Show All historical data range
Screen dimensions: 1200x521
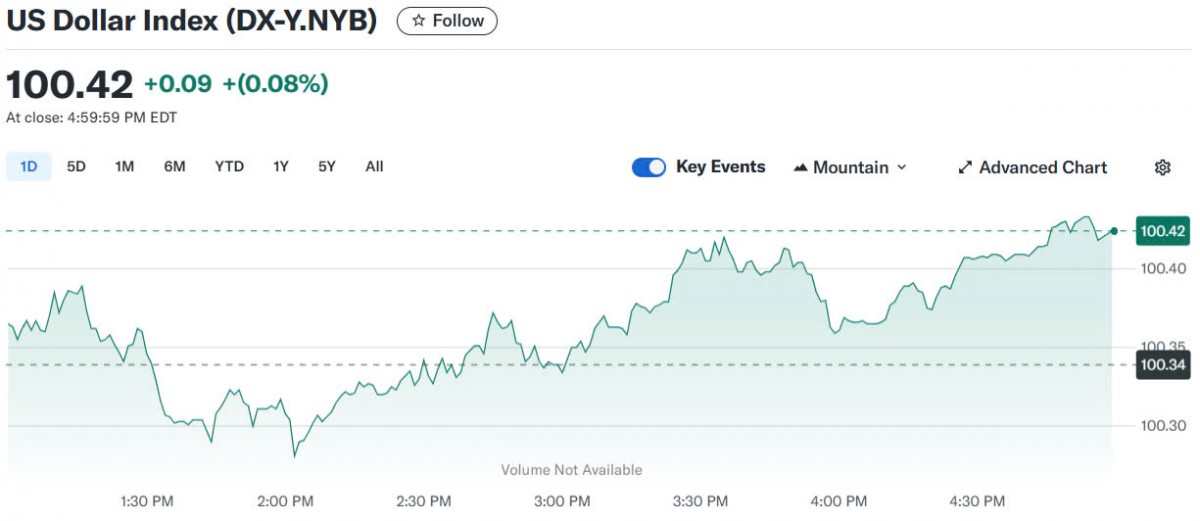(374, 167)
